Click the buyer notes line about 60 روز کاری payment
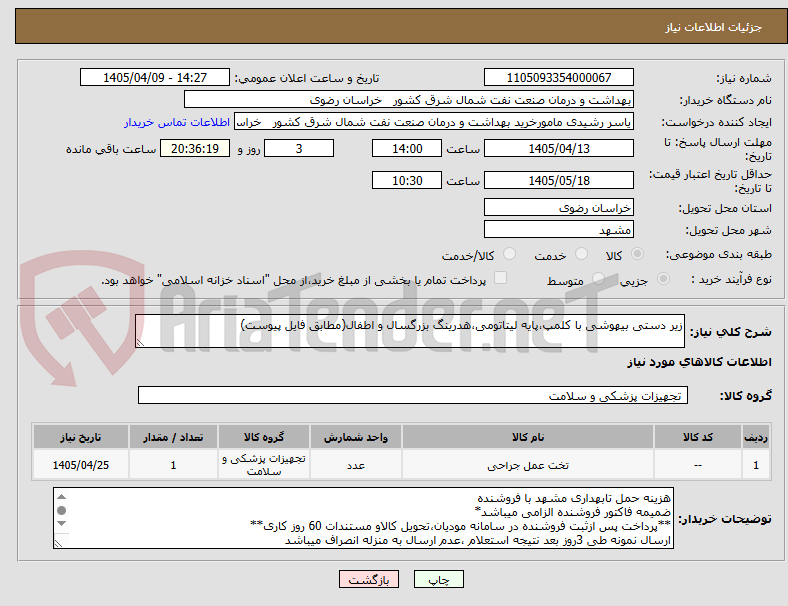This screenshot has width=788, height=606. pyautogui.click(x=460, y=526)
